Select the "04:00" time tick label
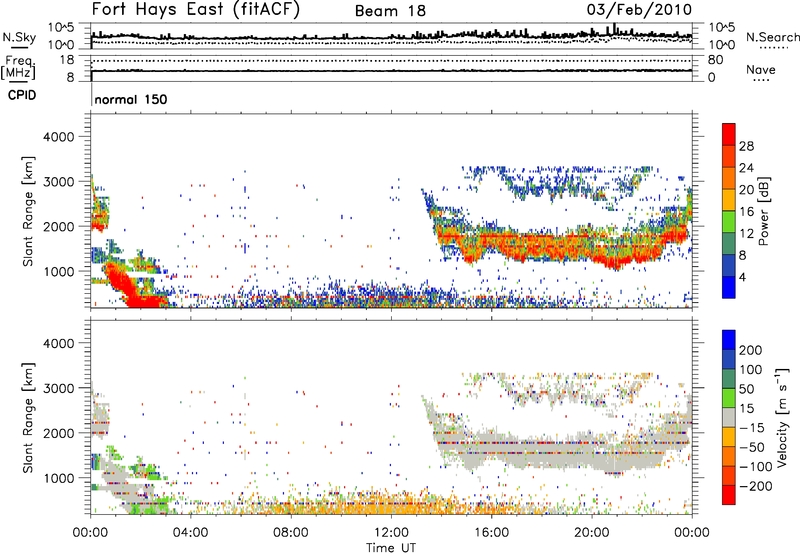 pyautogui.click(x=190, y=533)
